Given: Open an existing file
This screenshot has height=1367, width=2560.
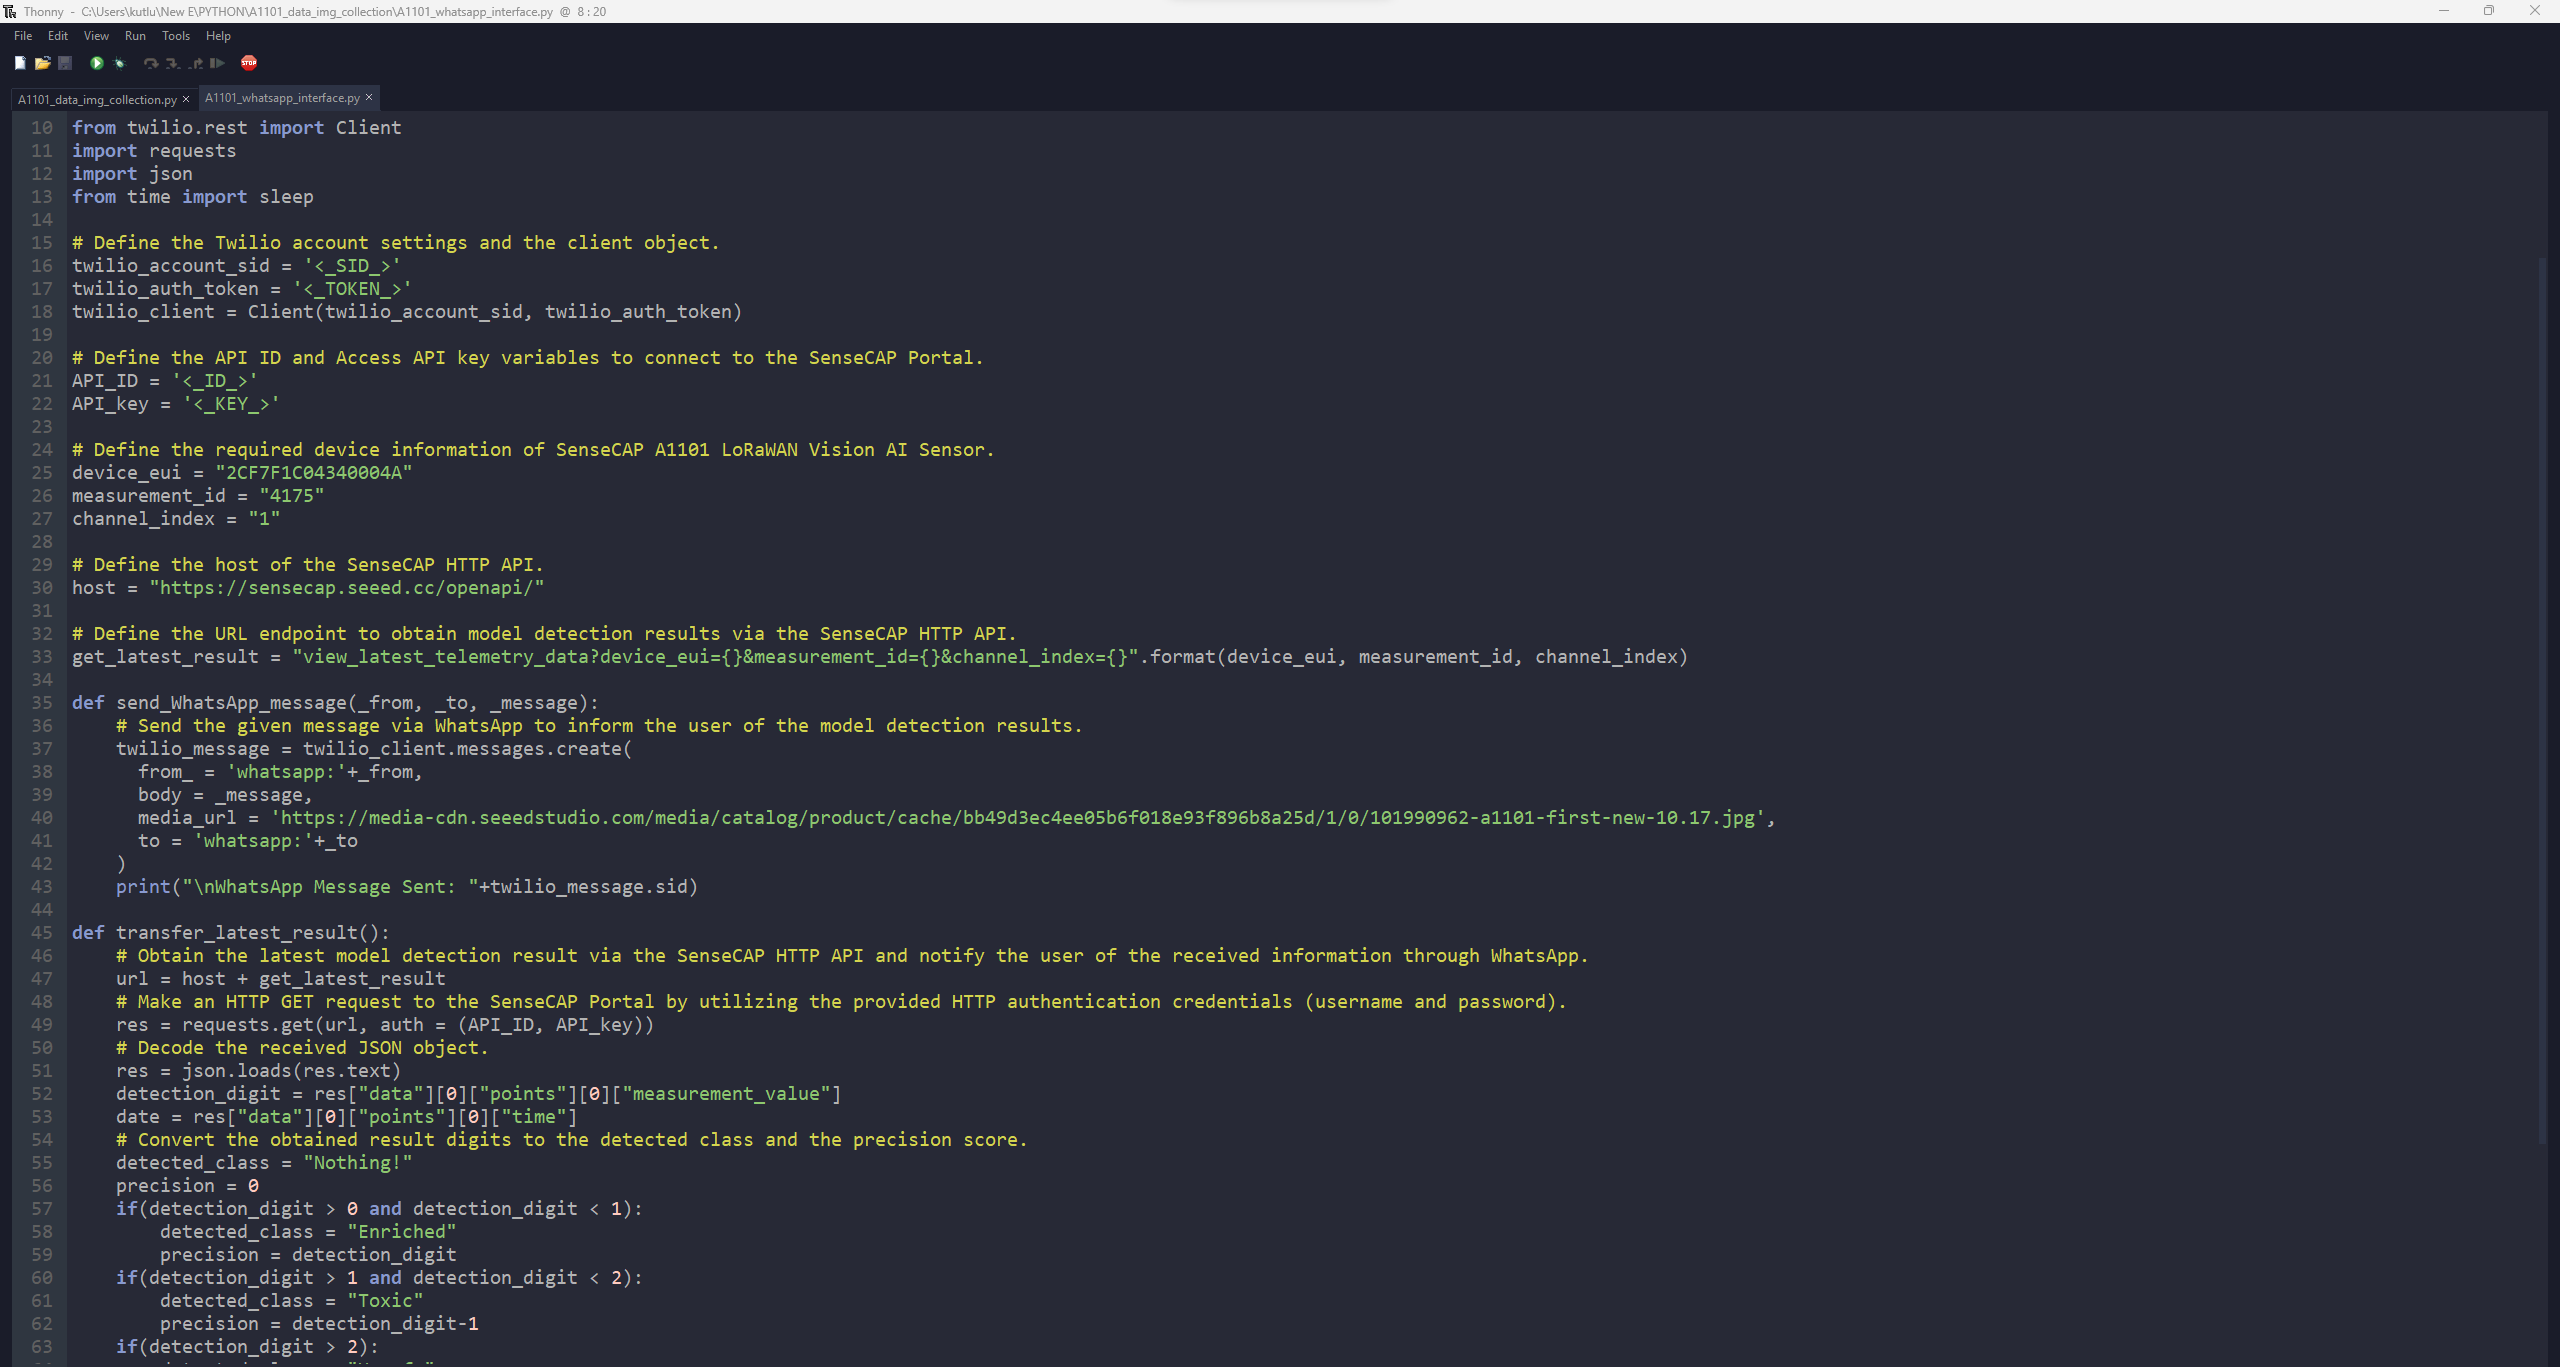Looking at the screenshot, I should [43, 63].
